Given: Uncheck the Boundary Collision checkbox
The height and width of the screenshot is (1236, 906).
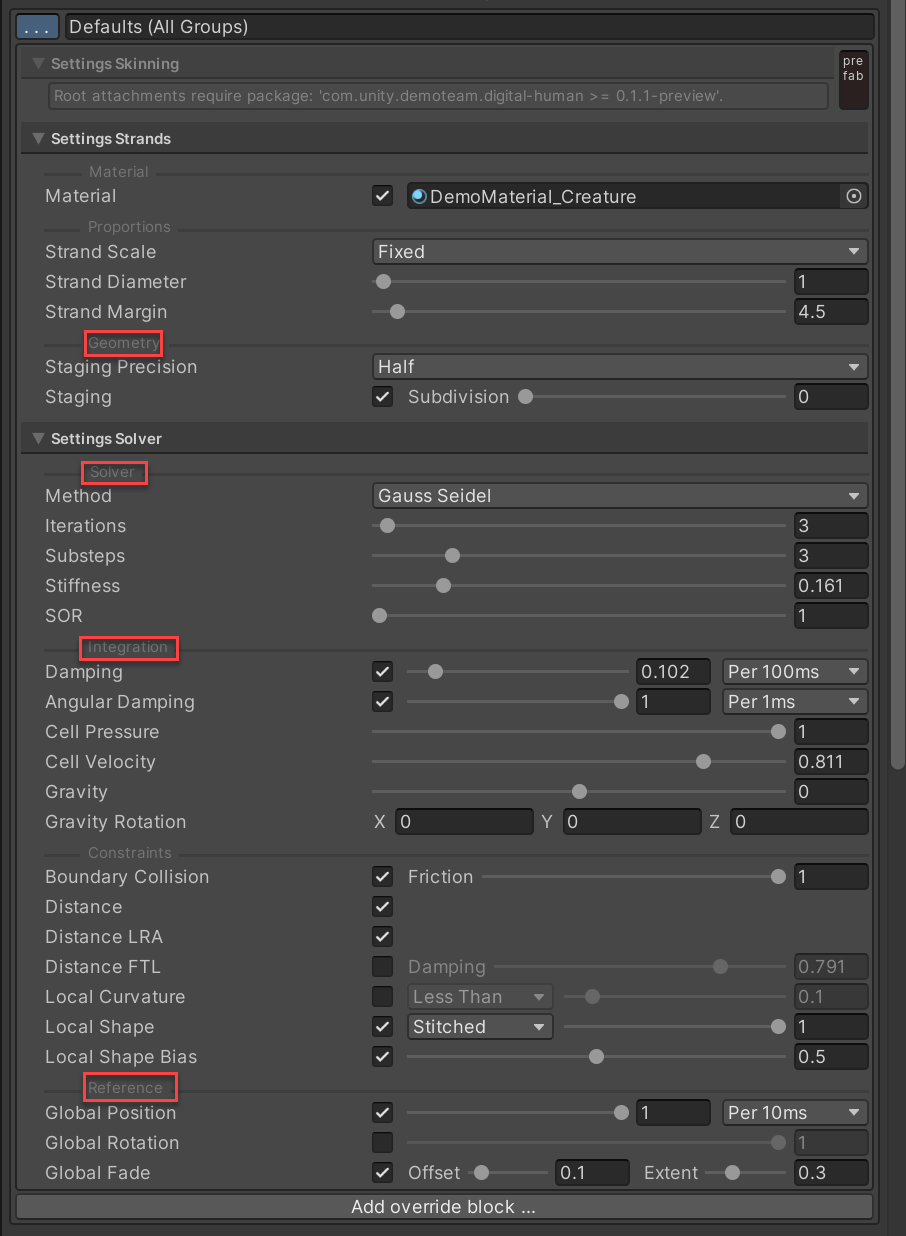Looking at the screenshot, I should pyautogui.click(x=382, y=877).
